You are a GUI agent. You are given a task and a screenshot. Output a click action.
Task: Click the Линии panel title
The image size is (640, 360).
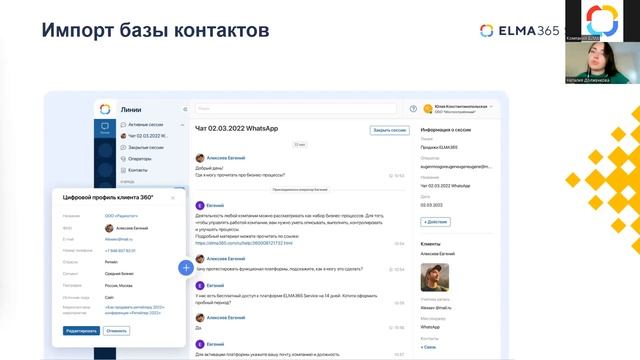point(131,110)
